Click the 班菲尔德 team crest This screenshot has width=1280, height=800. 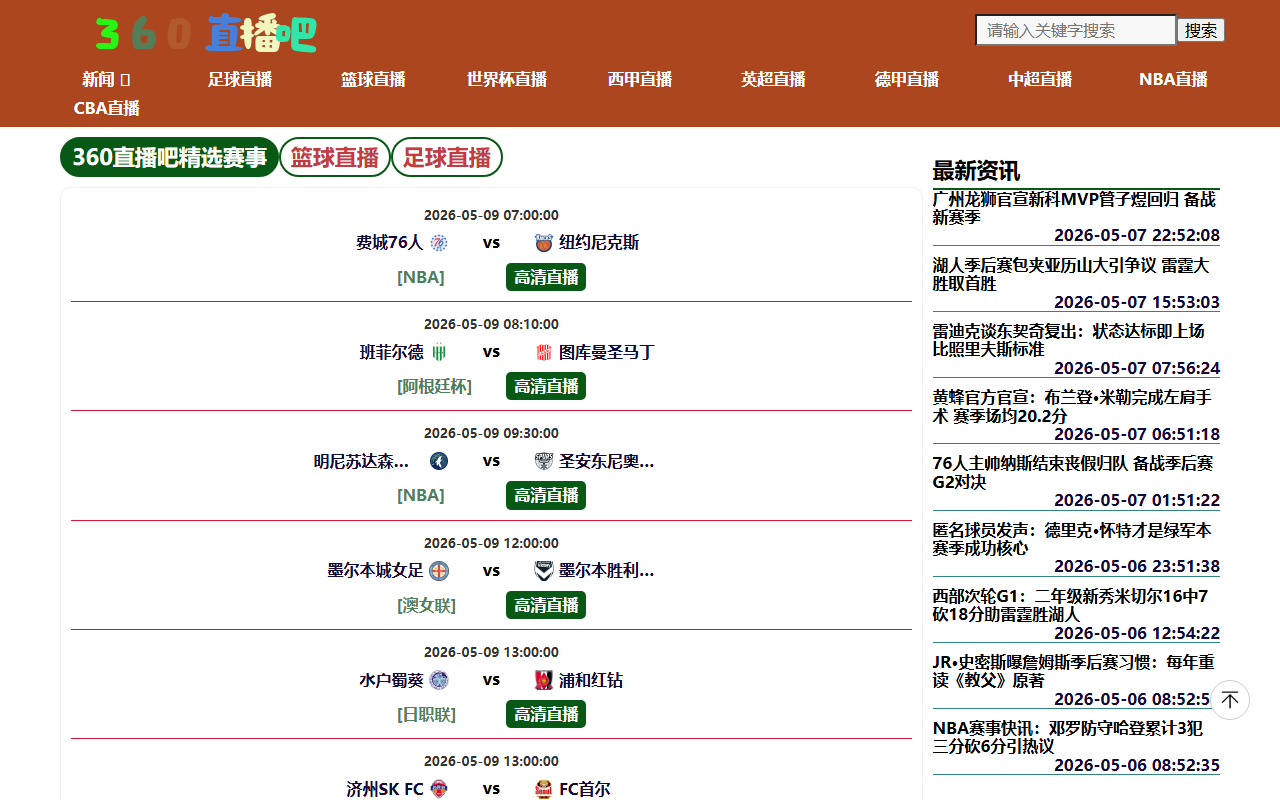click(x=439, y=352)
